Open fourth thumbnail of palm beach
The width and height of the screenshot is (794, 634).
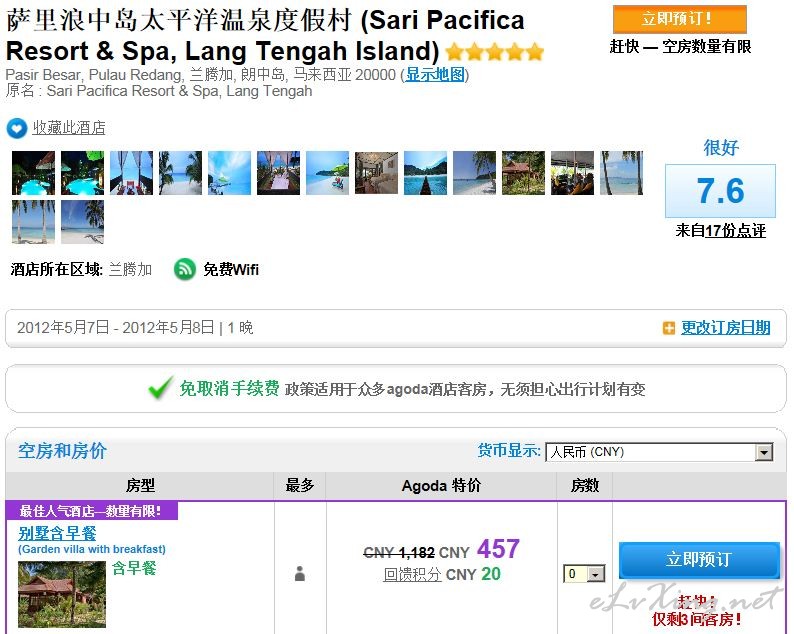(180, 173)
